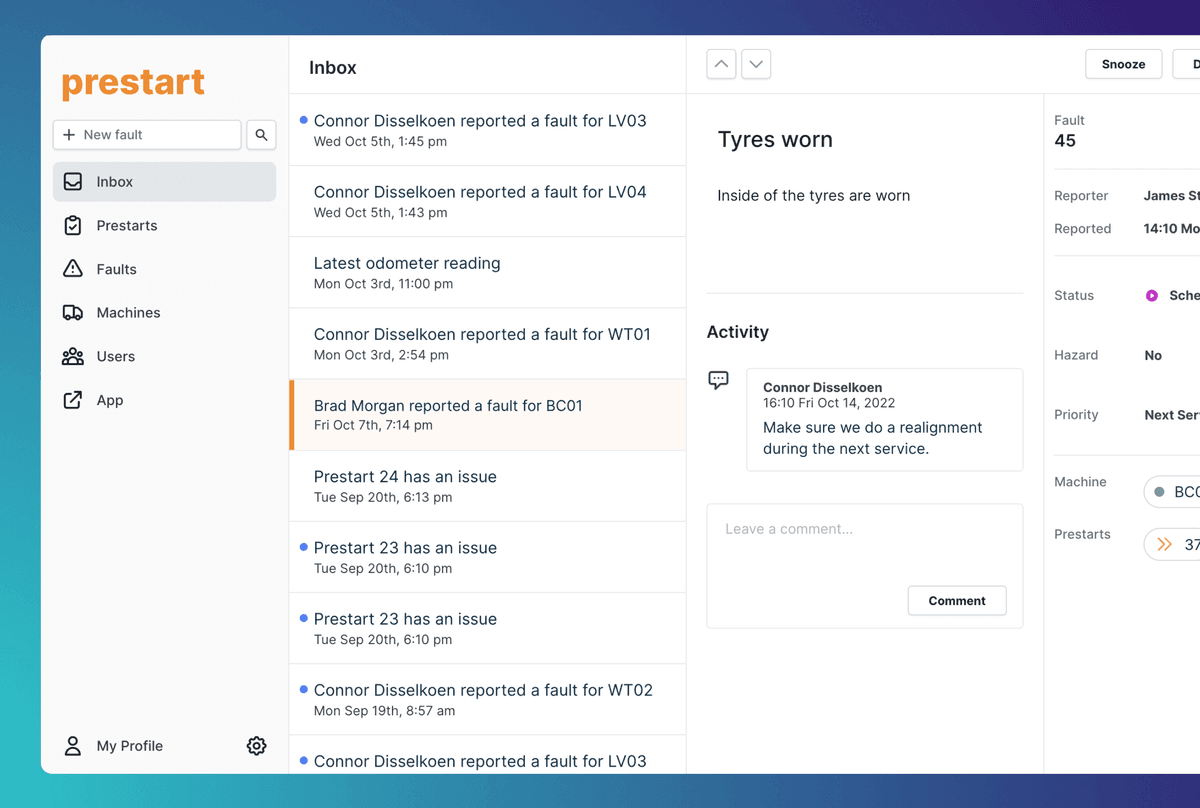Click the Leave a comment field

click(x=864, y=540)
